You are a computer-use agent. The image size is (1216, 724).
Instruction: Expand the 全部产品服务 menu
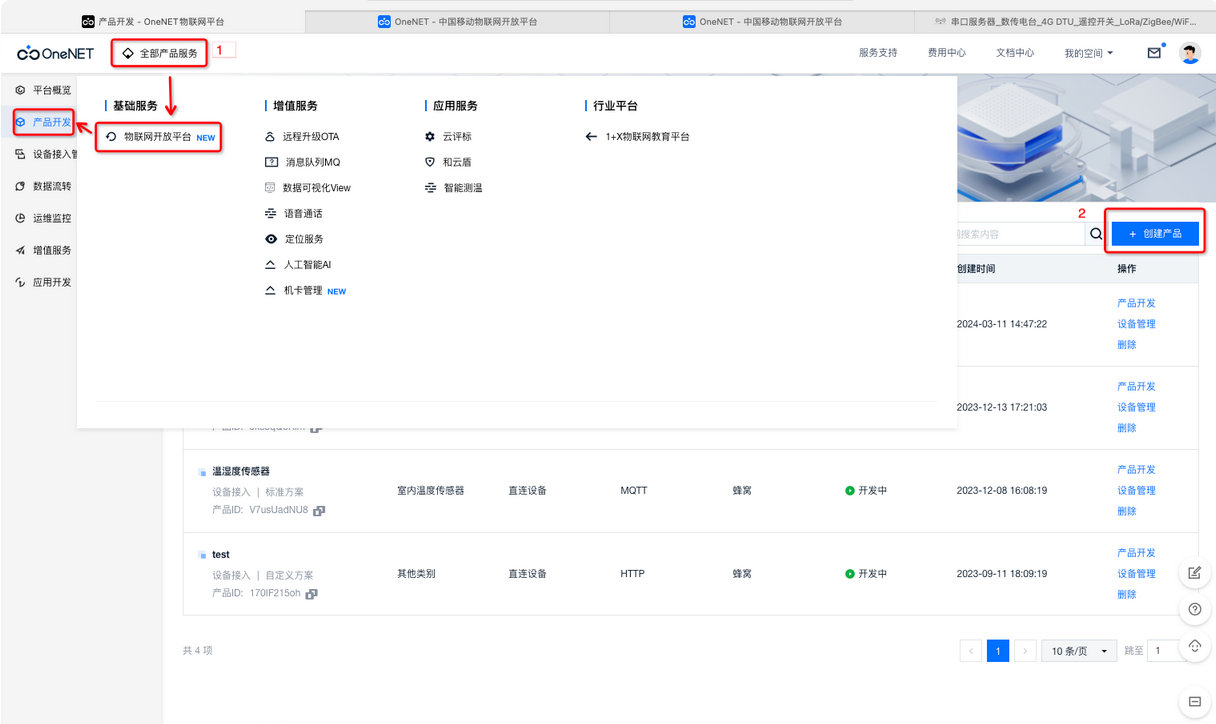(158, 53)
